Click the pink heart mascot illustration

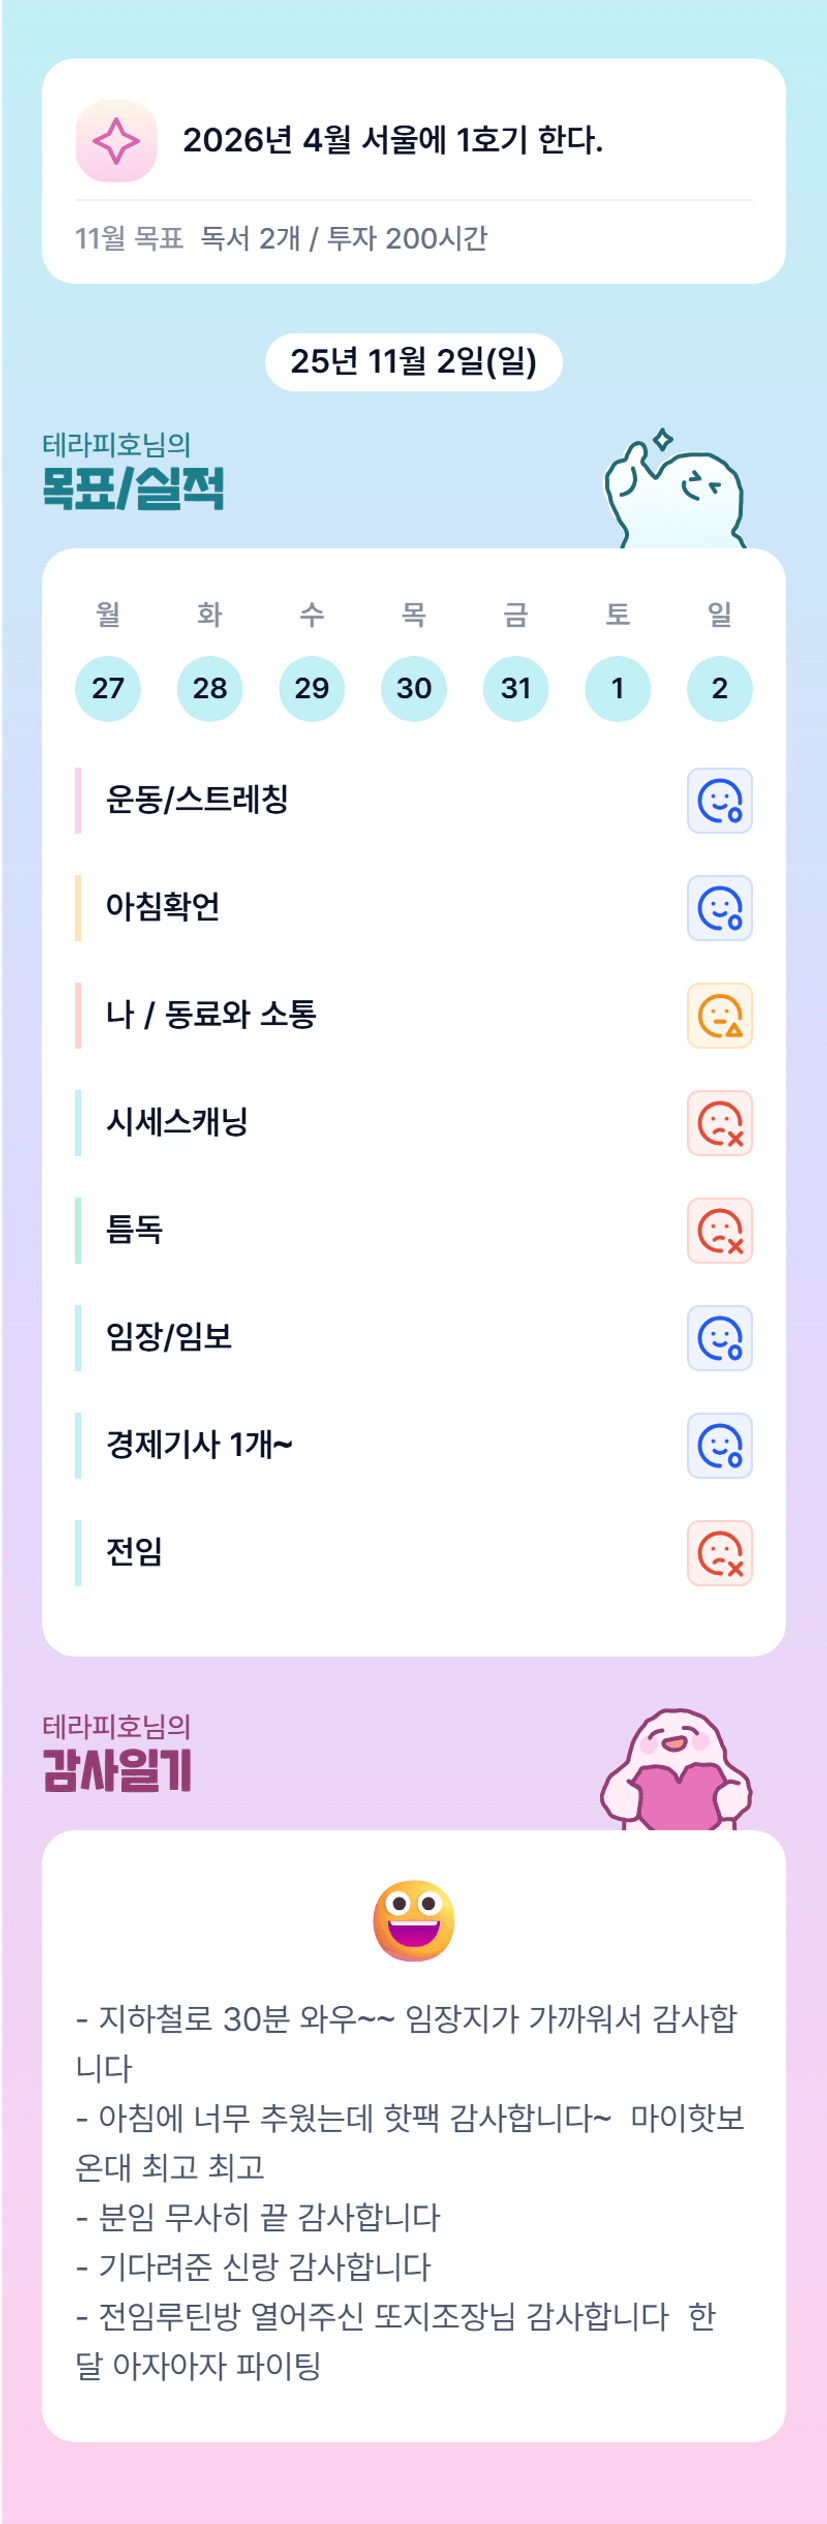pos(676,1771)
